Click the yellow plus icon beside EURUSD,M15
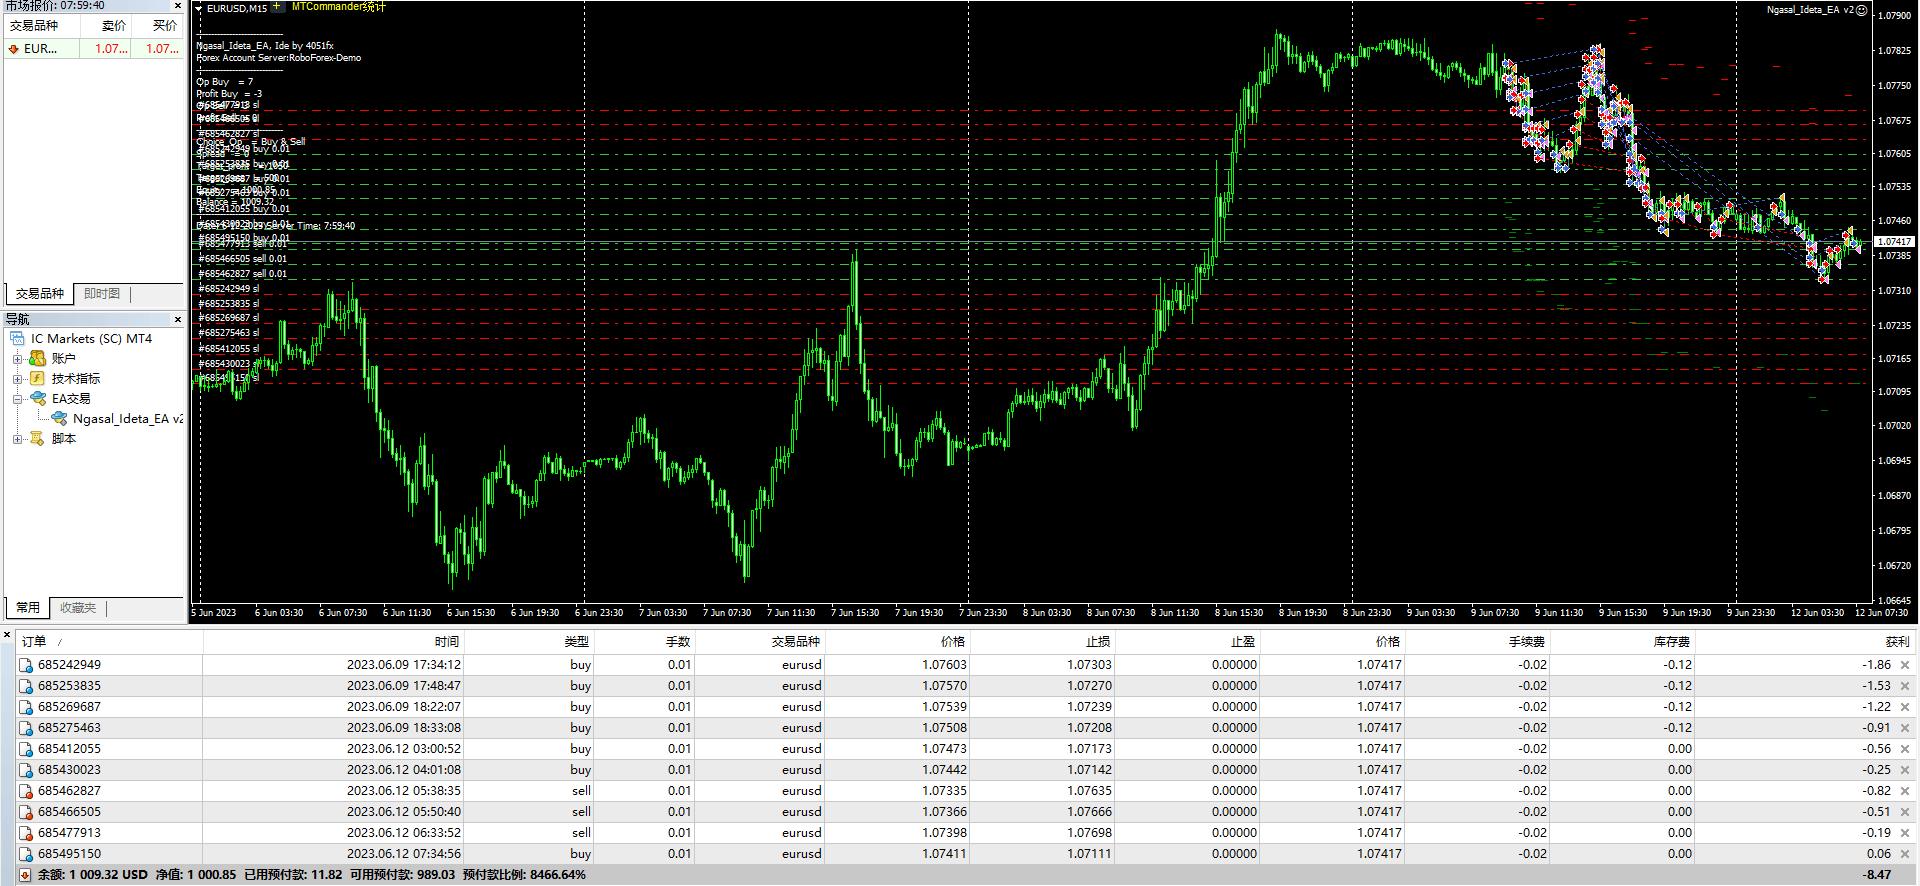This screenshot has width=1920, height=886. click(x=277, y=7)
